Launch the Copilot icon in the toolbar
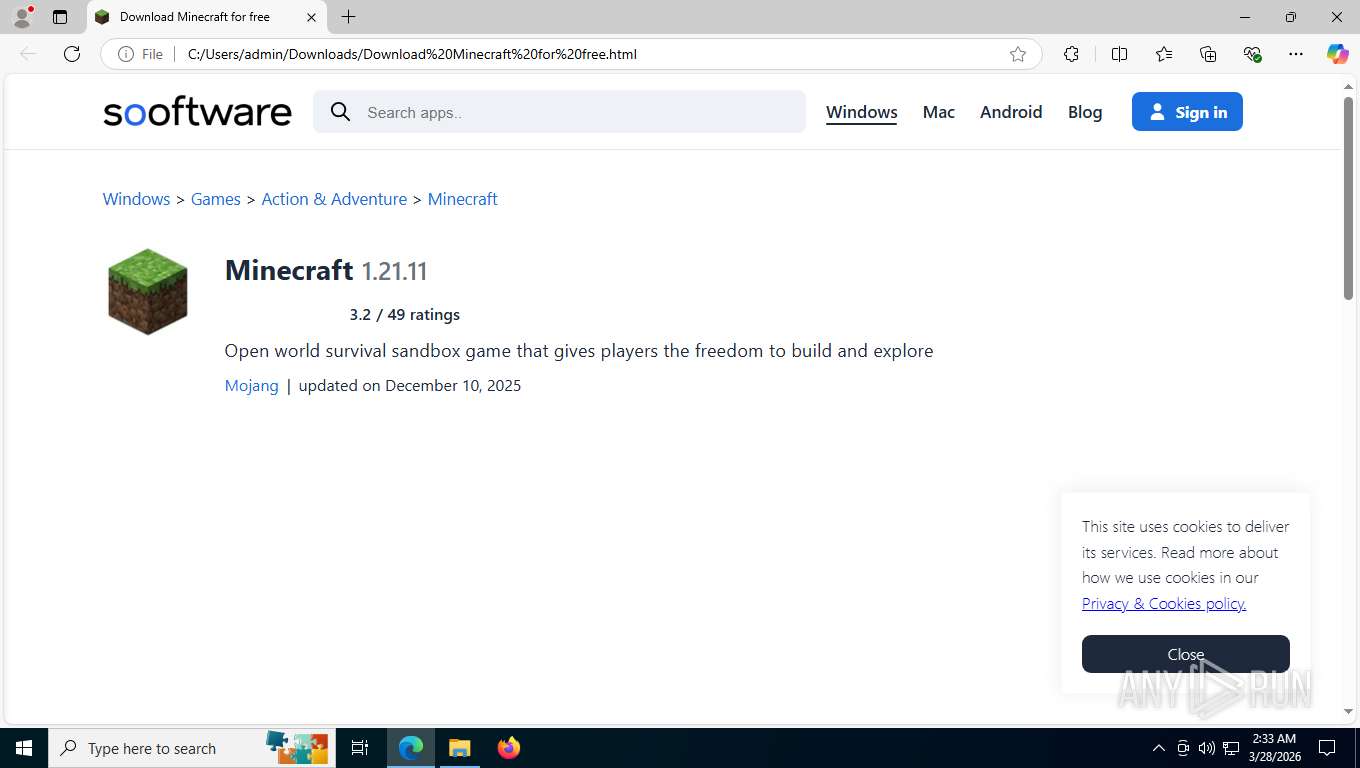This screenshot has height=768, width=1360. click(1337, 54)
